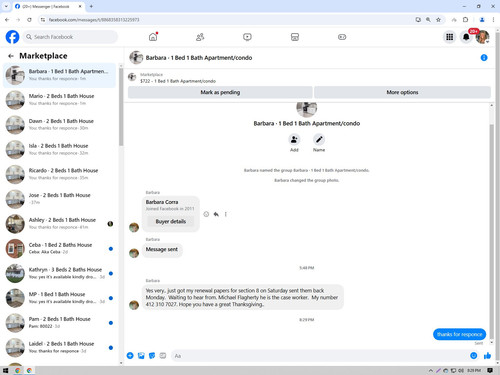Open the Chrome three-dot menu
The image size is (500, 375).
point(493,20)
